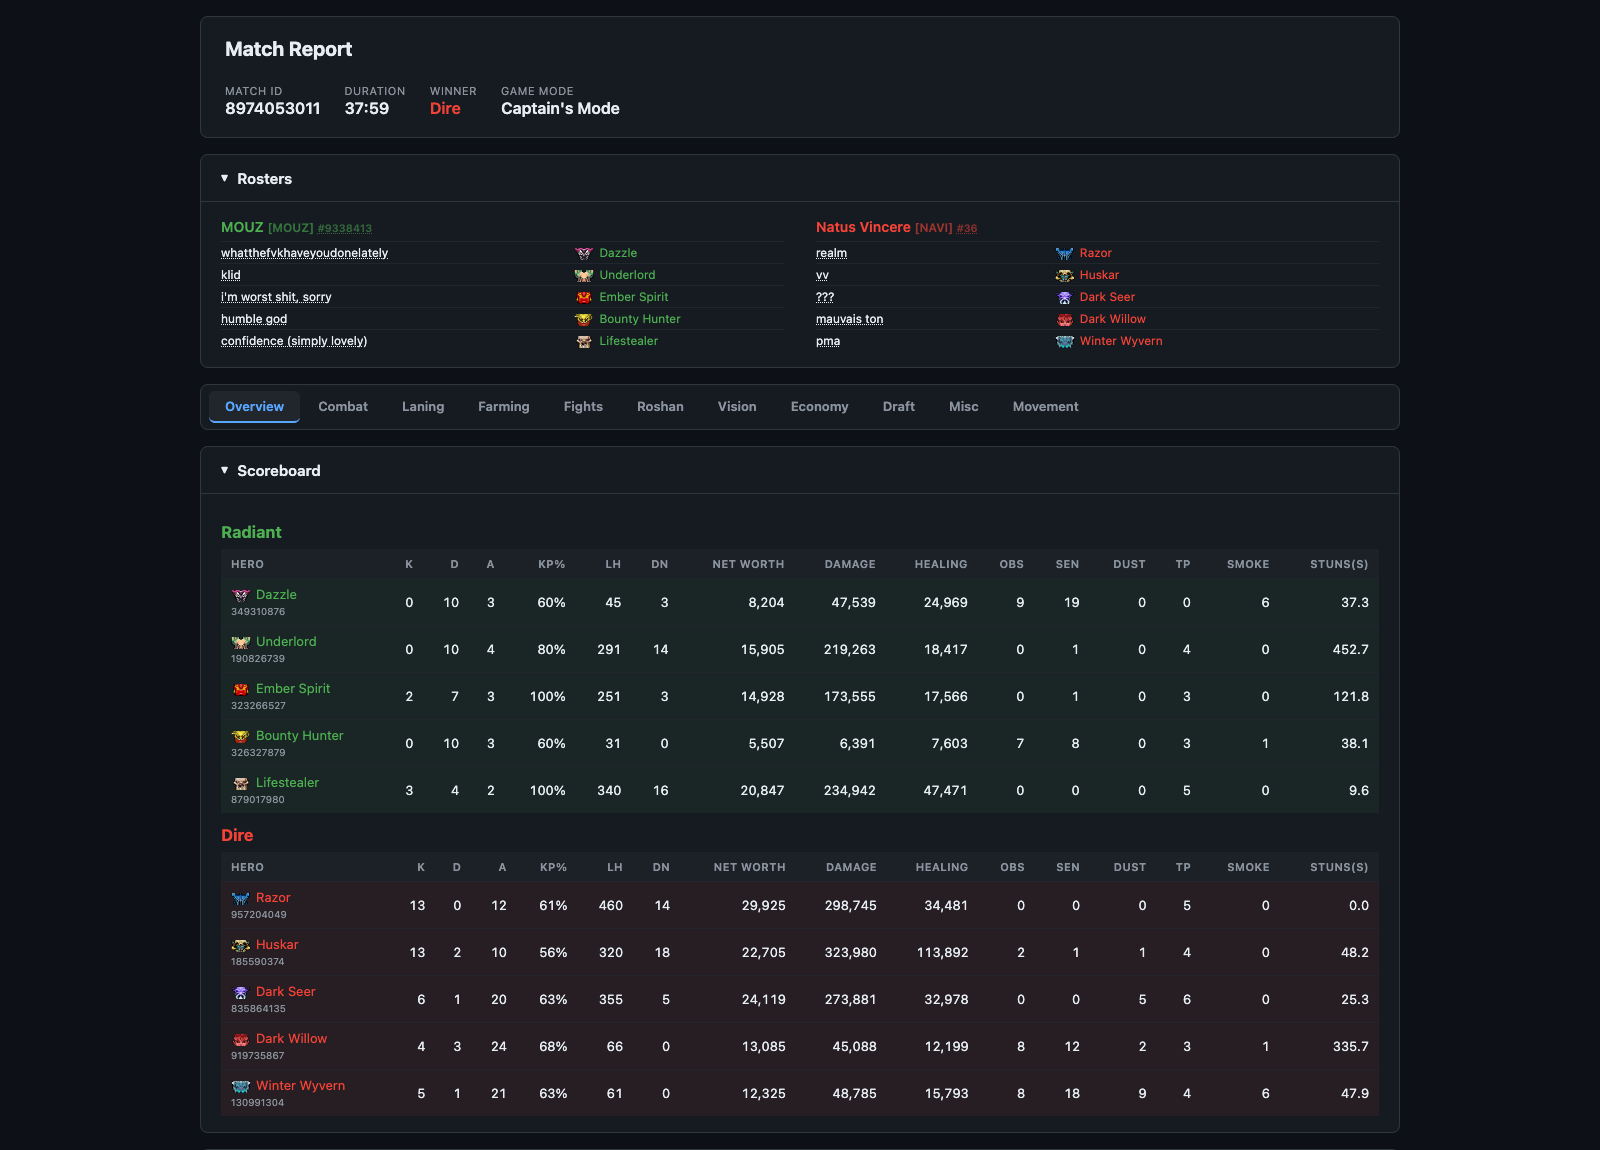Open player whatthefvkhaveyoudonelately's profile link
The height and width of the screenshot is (1150, 1600).
pos(304,254)
